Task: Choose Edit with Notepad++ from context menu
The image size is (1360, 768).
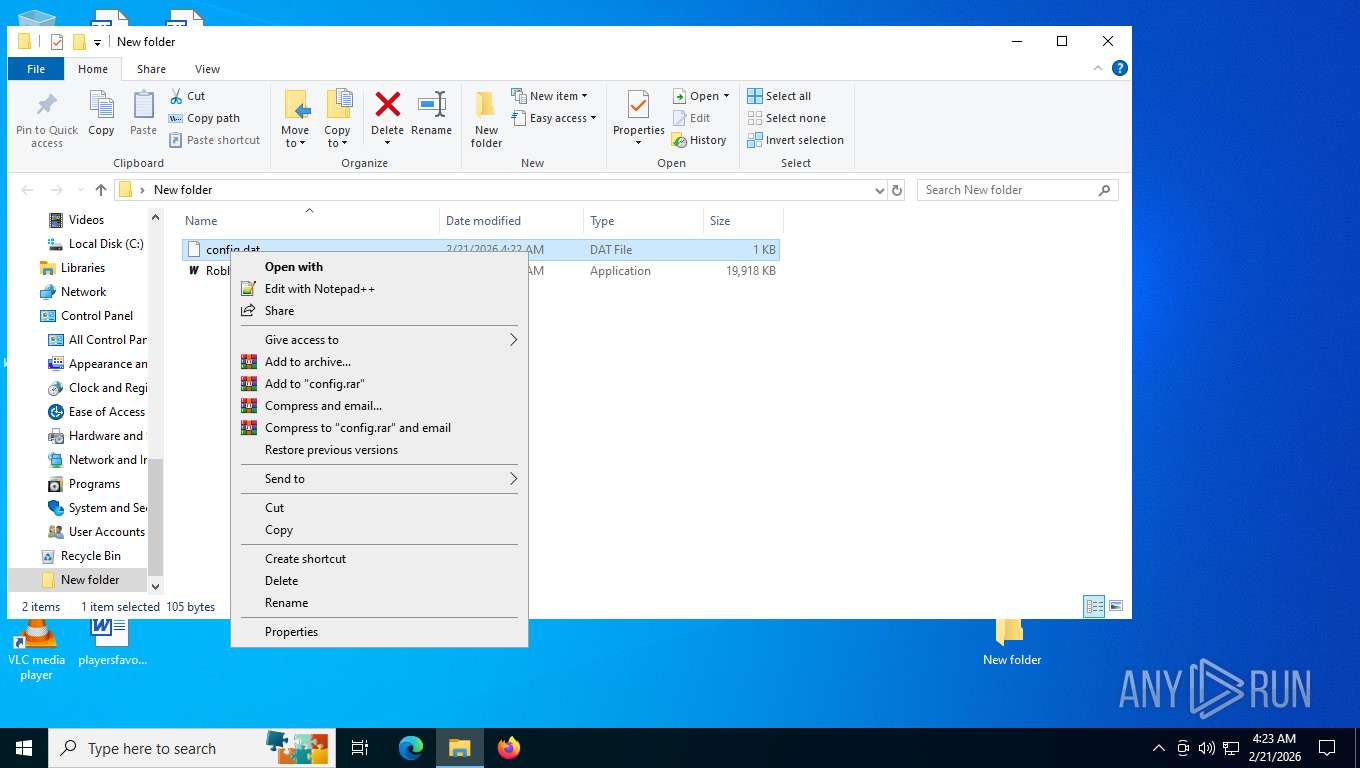Action: point(379,289)
